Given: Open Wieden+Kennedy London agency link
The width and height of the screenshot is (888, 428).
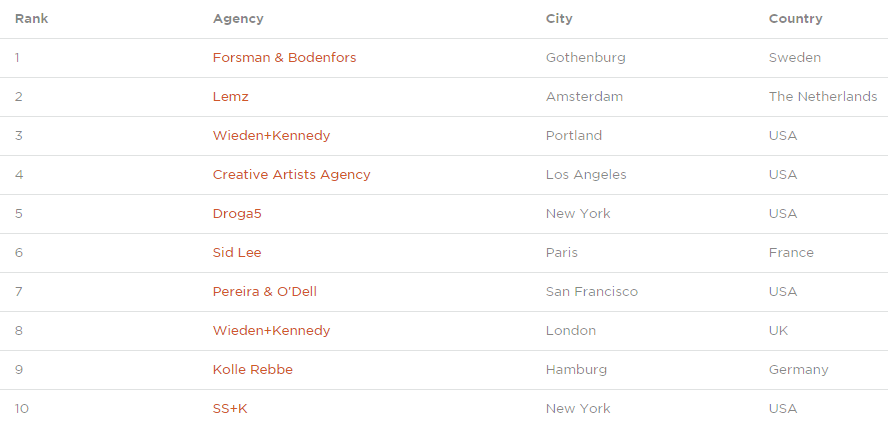Looking at the screenshot, I should click(271, 331).
